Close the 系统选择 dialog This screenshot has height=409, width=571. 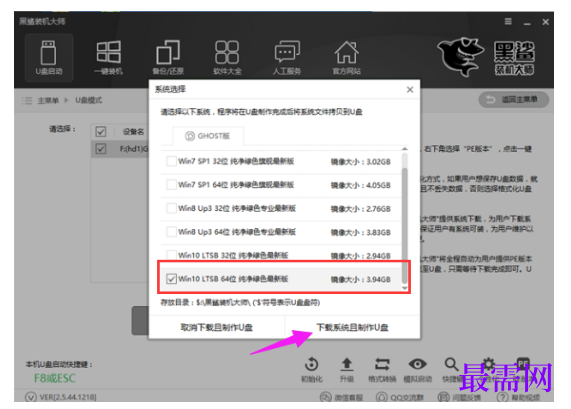point(410,90)
